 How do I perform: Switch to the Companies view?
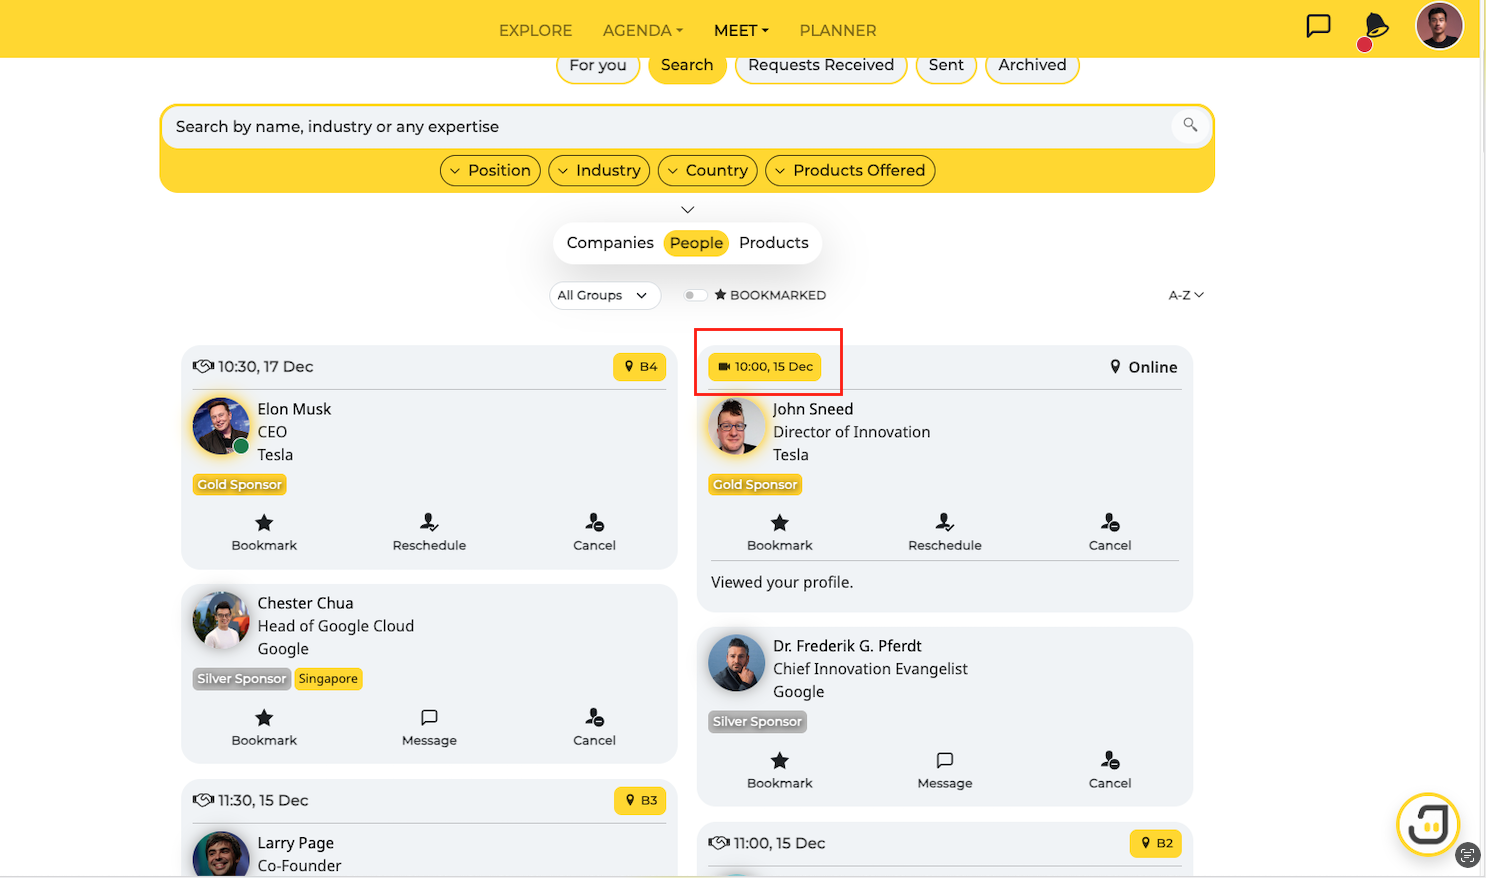(x=610, y=243)
